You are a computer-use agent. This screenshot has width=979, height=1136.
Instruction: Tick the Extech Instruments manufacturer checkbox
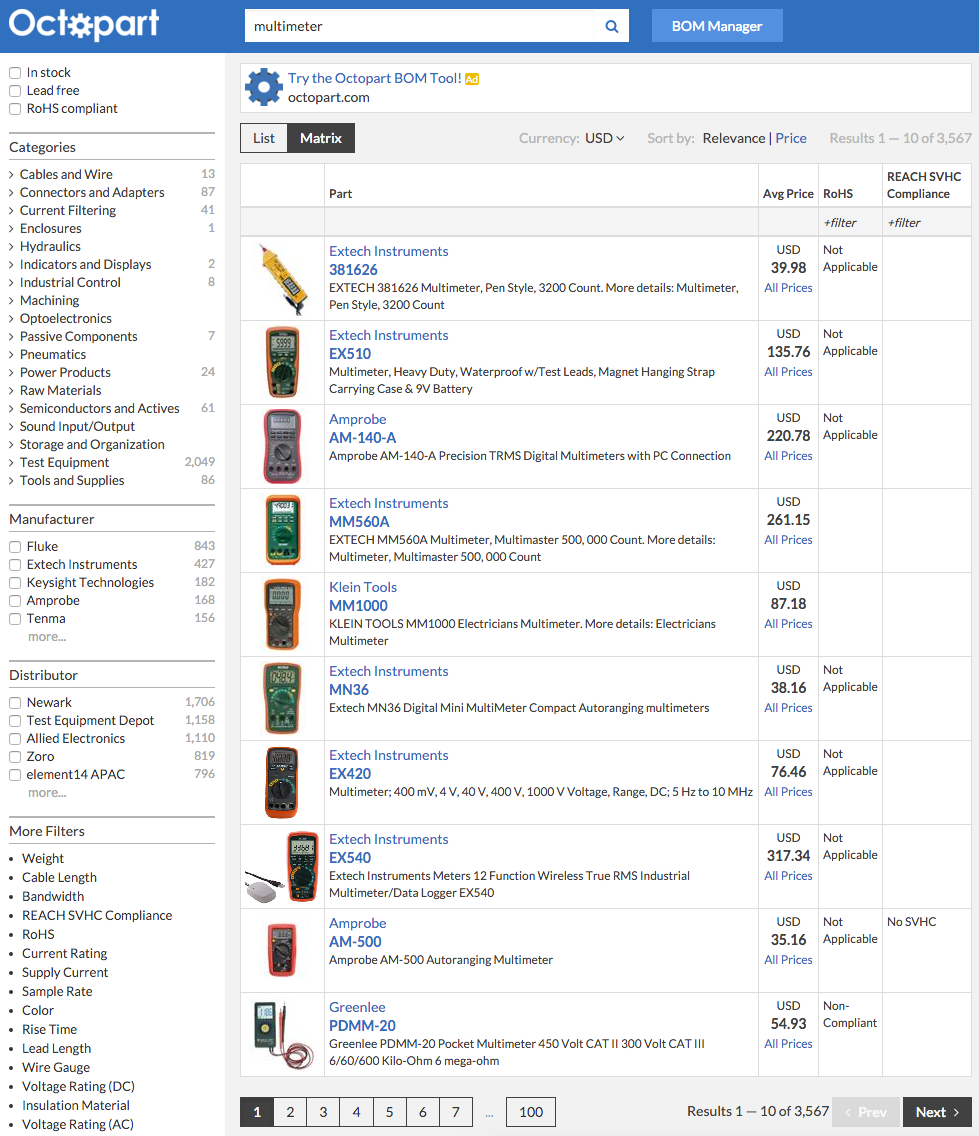click(14, 565)
